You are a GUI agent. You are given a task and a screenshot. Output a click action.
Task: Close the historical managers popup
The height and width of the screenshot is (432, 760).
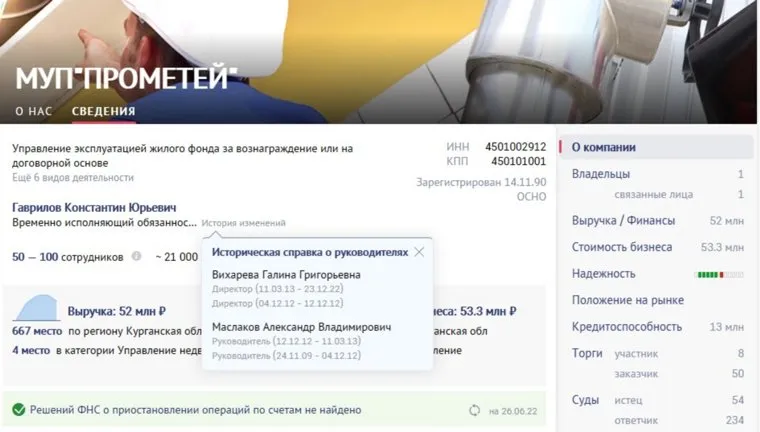(419, 252)
